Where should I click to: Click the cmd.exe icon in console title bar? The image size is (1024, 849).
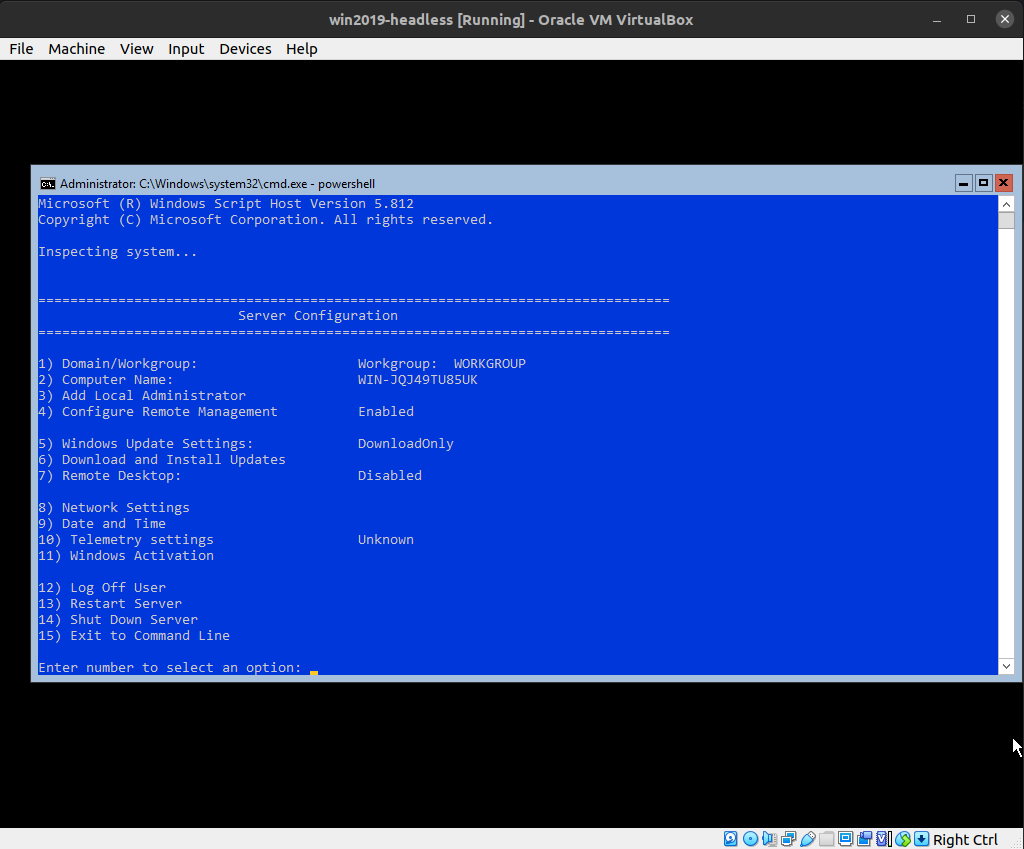click(x=48, y=184)
